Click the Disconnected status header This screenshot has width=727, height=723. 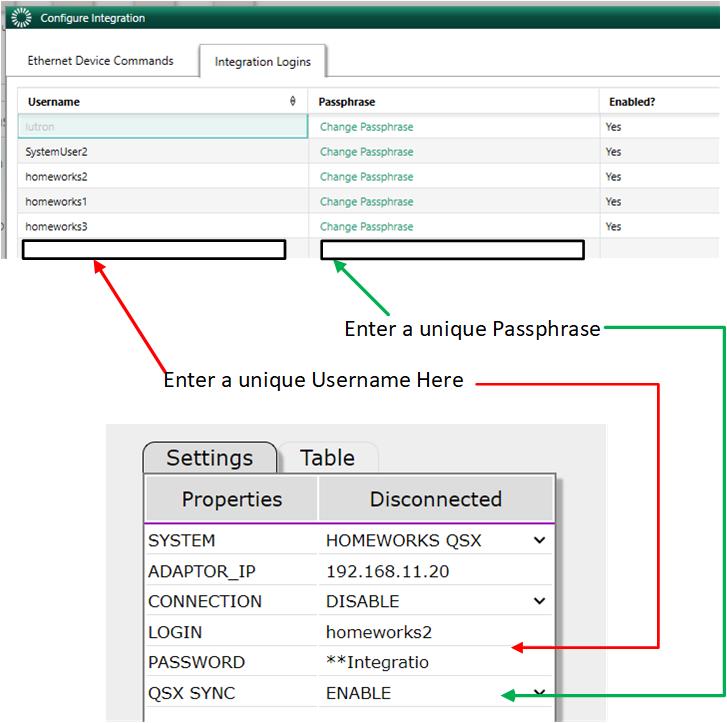436,499
